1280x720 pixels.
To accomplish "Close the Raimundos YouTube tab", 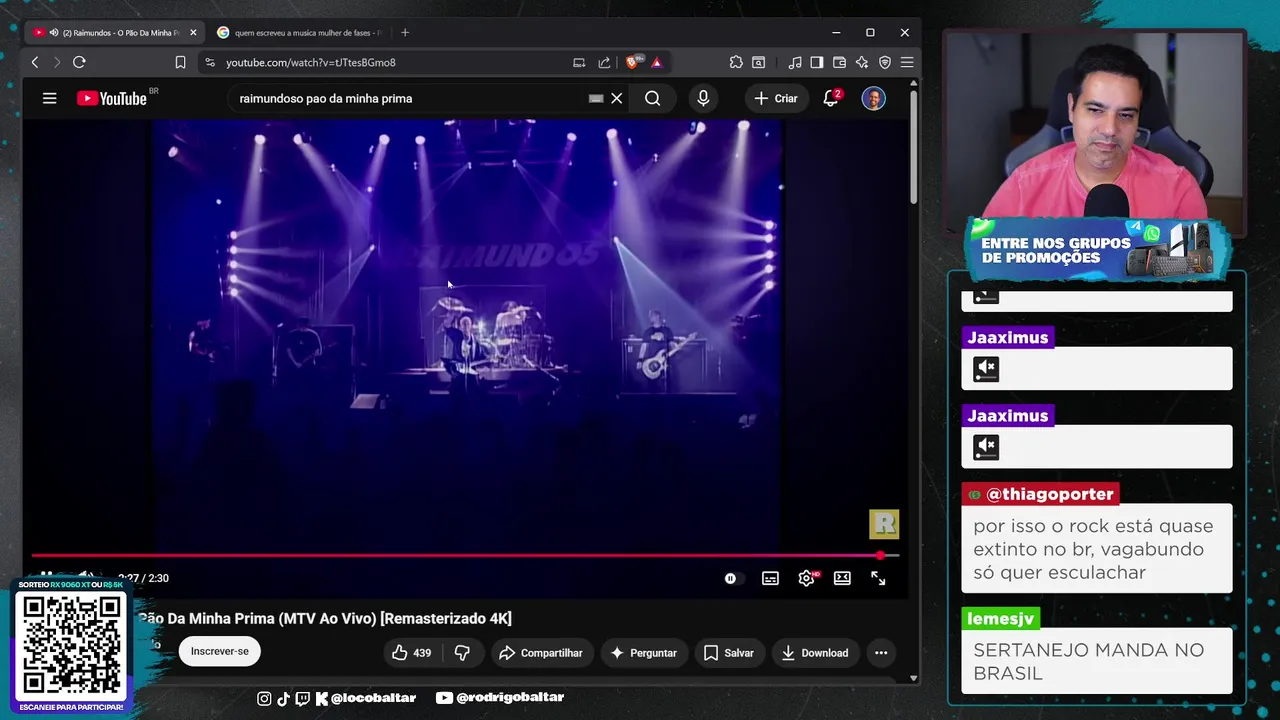I will (x=193, y=32).
